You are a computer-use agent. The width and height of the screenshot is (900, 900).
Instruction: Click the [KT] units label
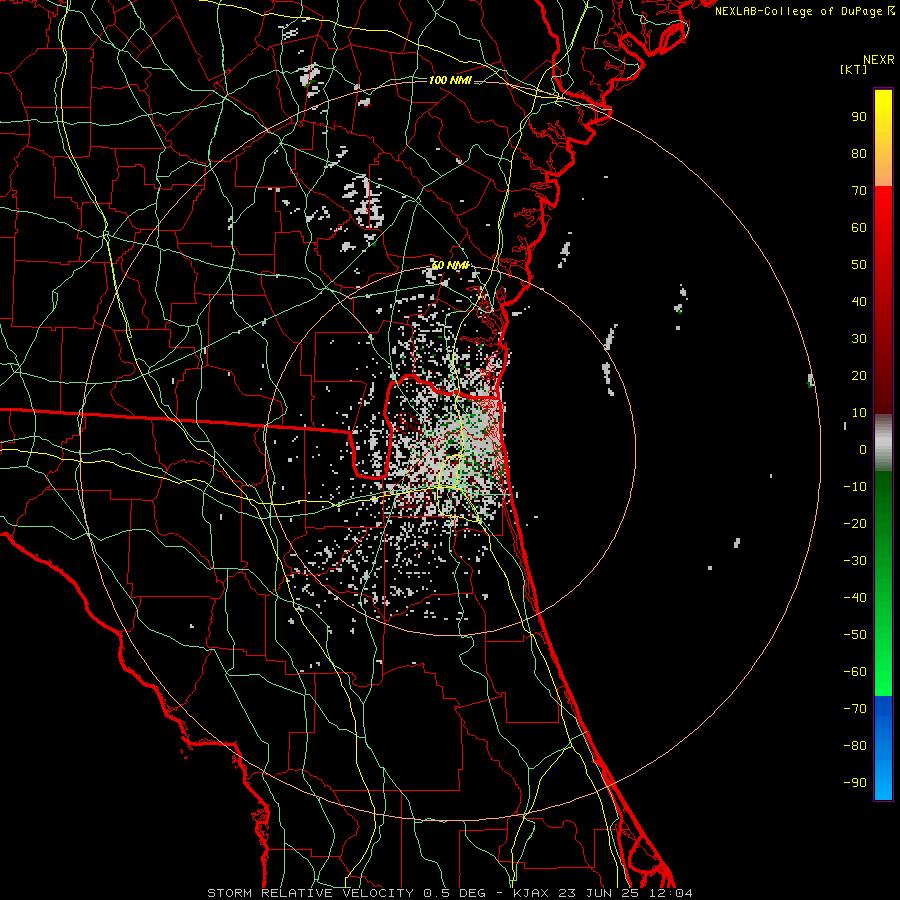[854, 69]
